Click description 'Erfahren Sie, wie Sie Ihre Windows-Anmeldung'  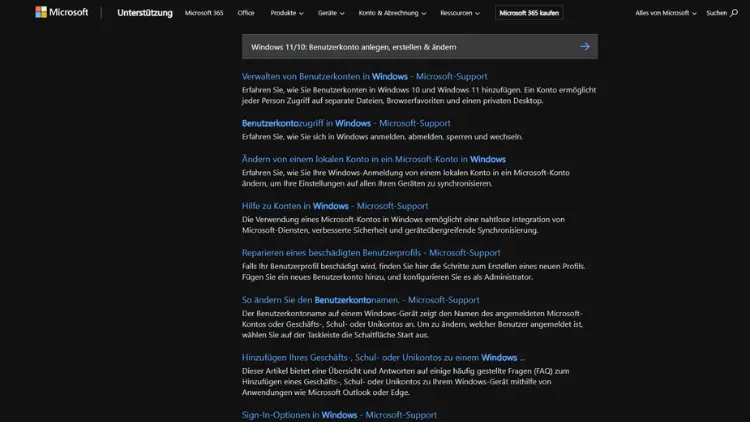tap(406, 178)
